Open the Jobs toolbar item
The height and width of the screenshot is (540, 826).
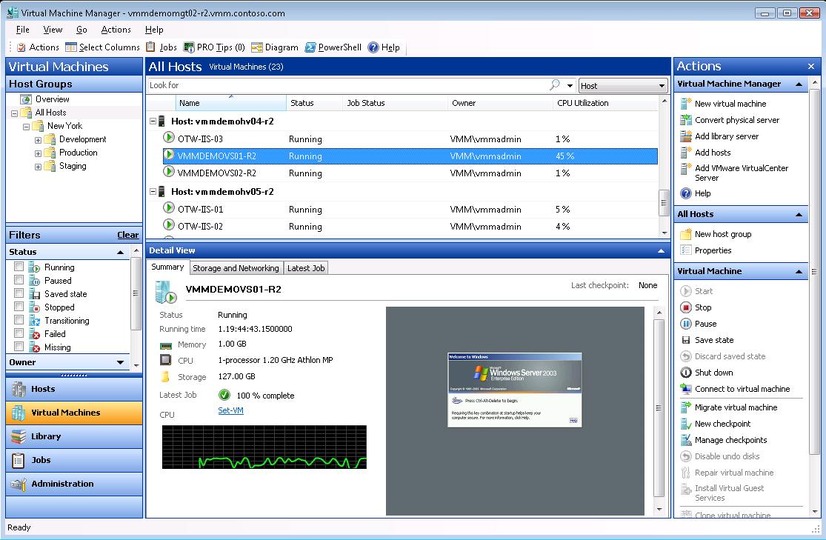(161, 47)
